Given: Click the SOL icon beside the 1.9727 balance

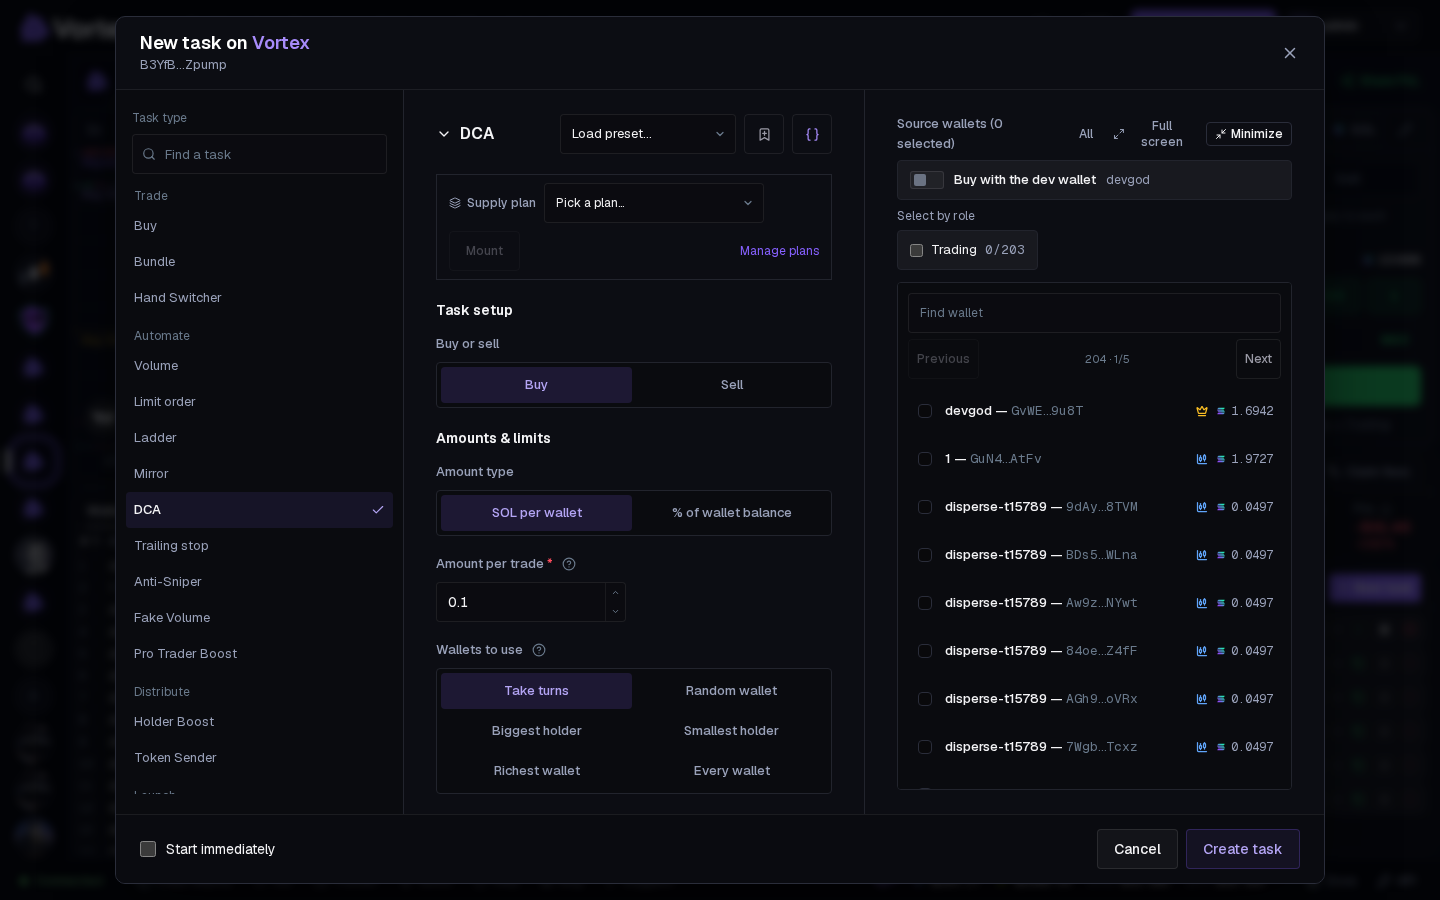Looking at the screenshot, I should coord(1221,459).
